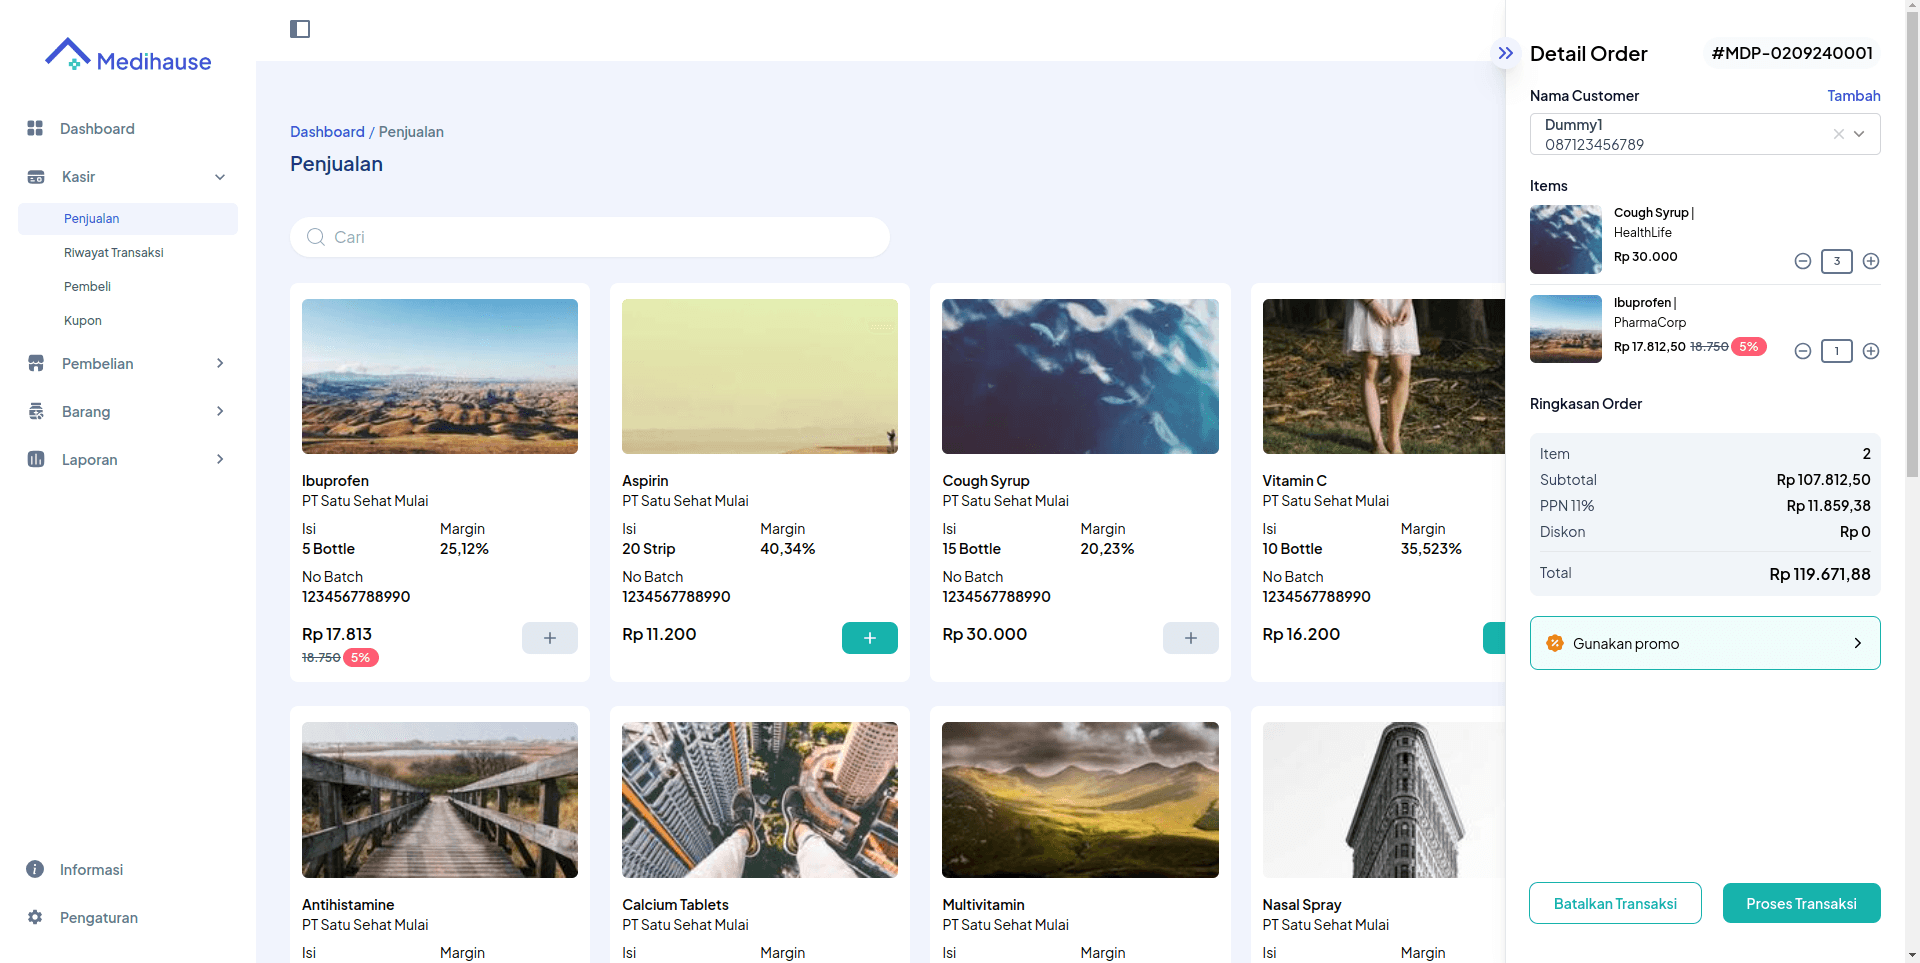Click the Dashboard breadcrumb link
This screenshot has width=1920, height=963.
327,132
